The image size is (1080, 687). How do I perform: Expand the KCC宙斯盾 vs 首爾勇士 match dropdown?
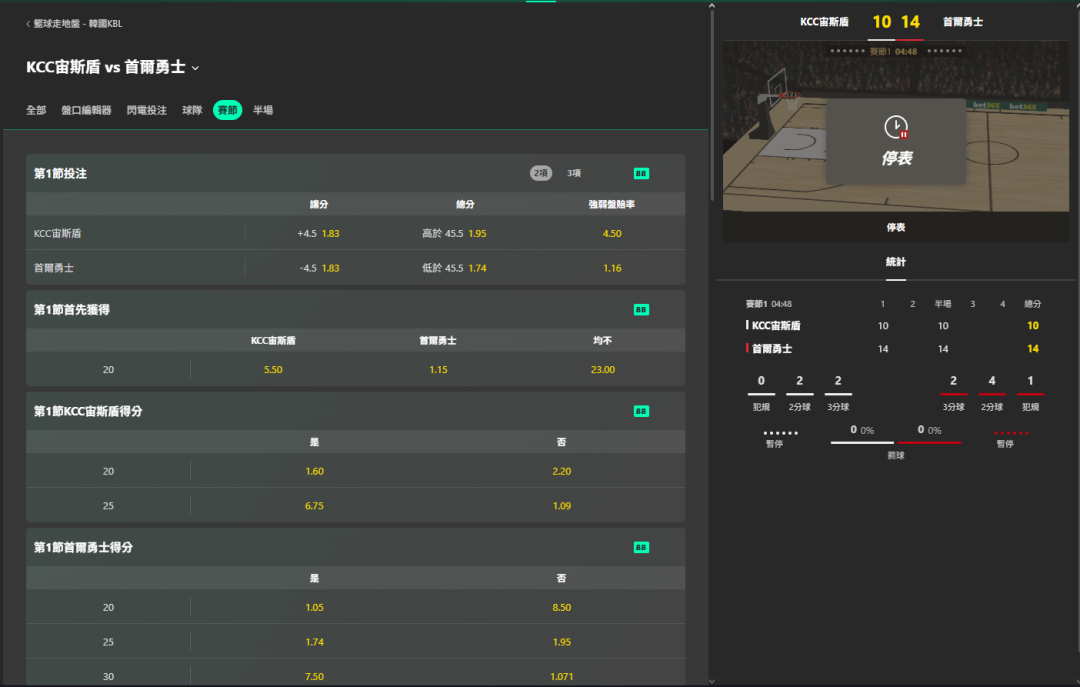tap(195, 68)
